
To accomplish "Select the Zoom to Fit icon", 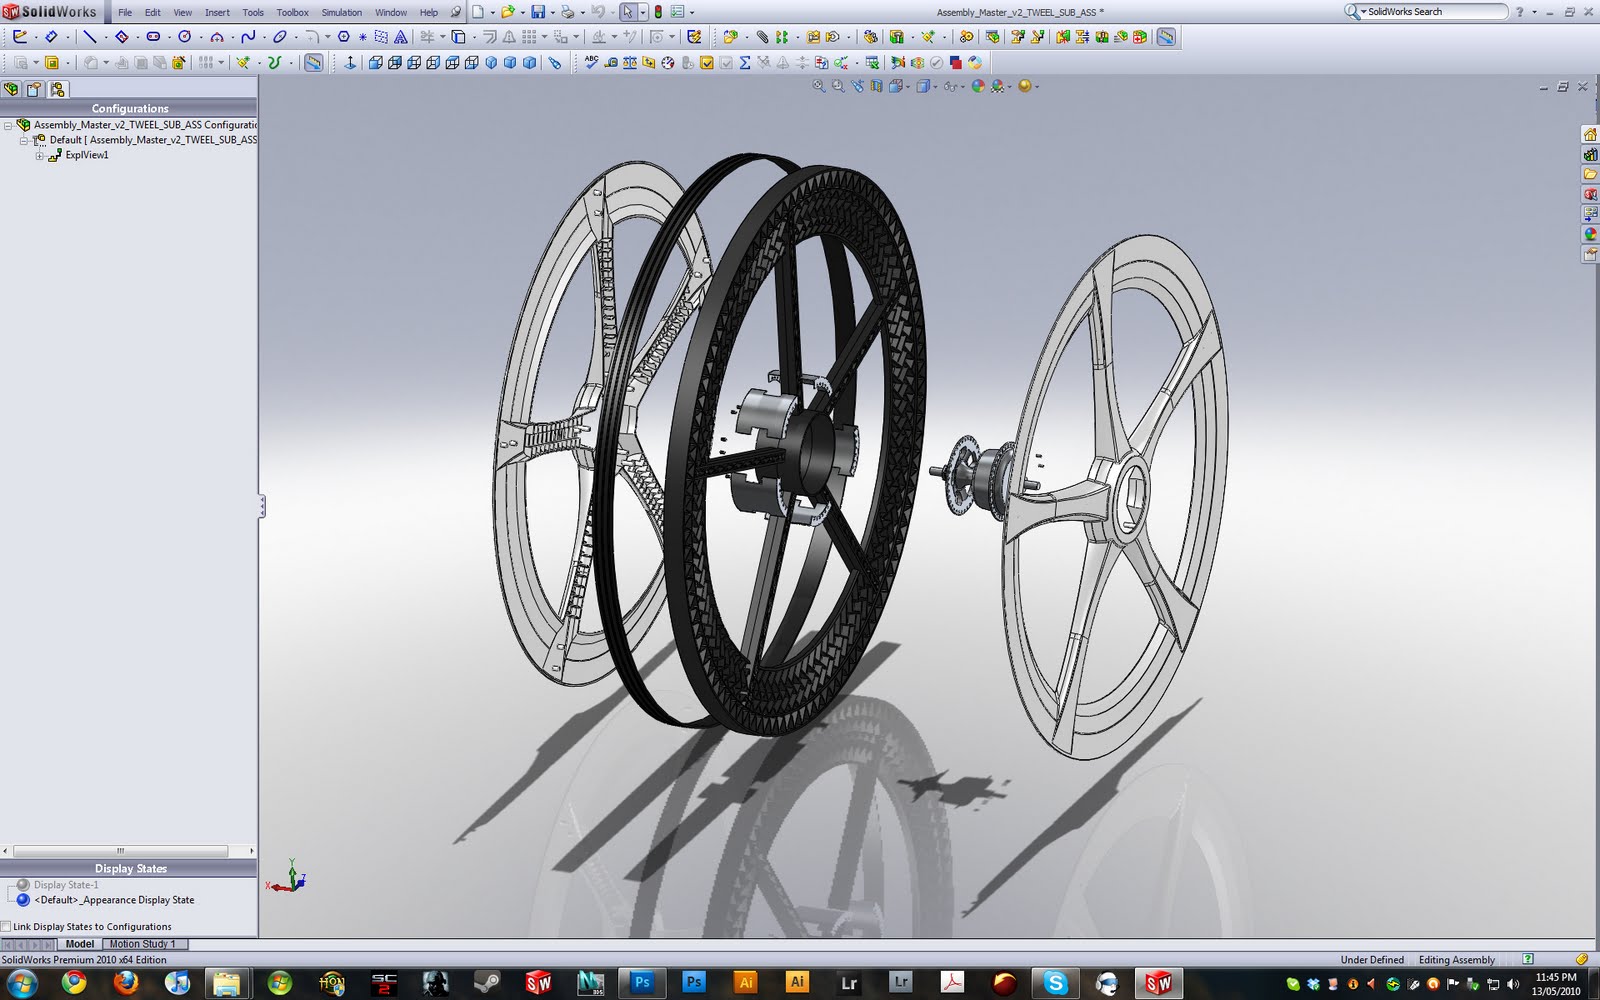I will point(816,87).
